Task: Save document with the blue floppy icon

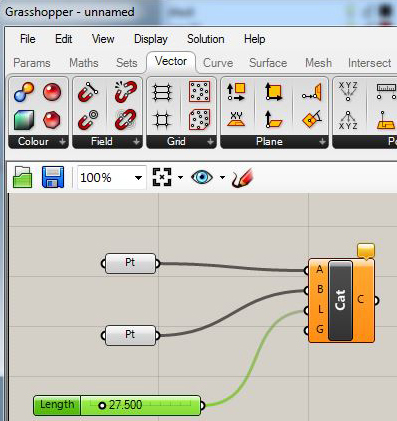Action: (x=53, y=177)
